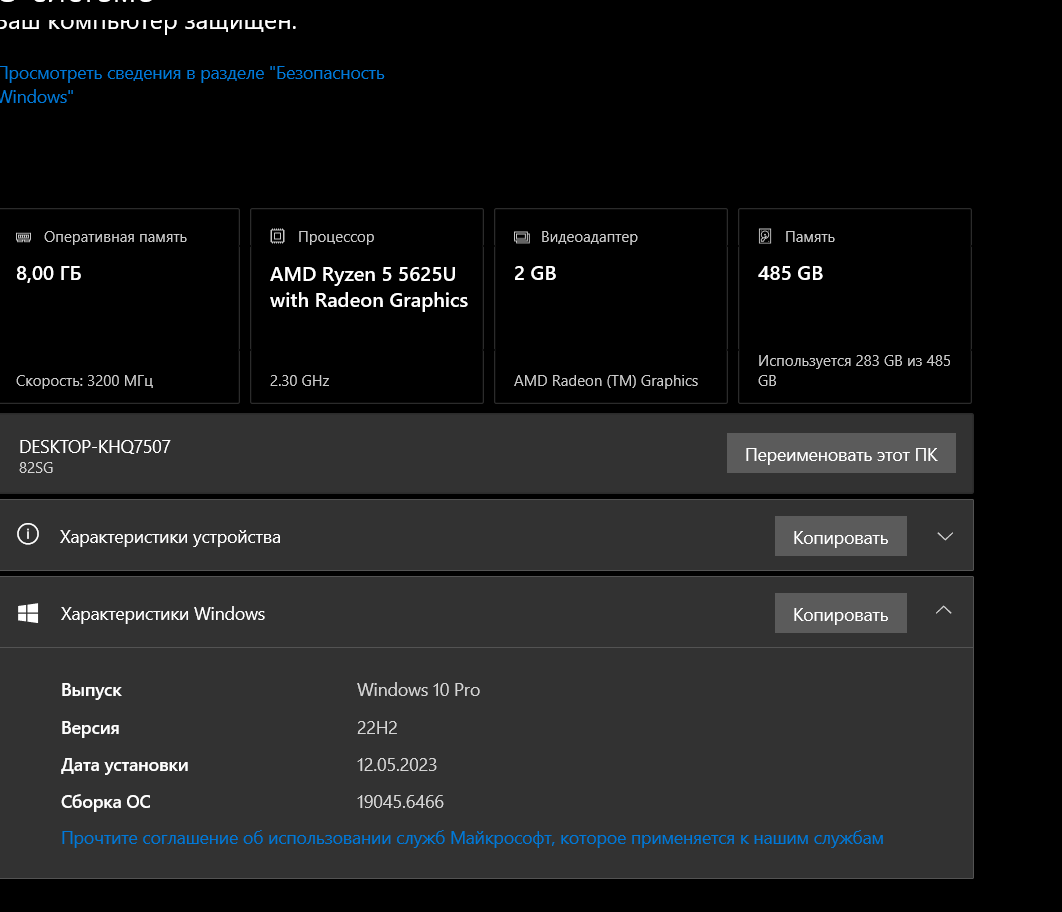Viewport: 1062px width, 912px height.
Task: Click the 8,00 ГБ RAM value
Action: click(49, 274)
